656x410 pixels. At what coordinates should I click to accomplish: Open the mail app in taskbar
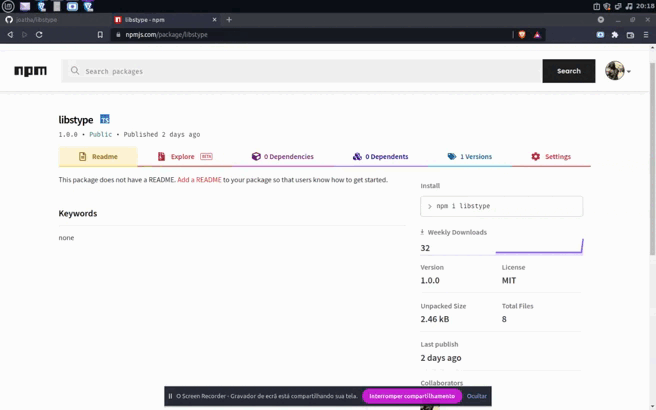[25, 6]
